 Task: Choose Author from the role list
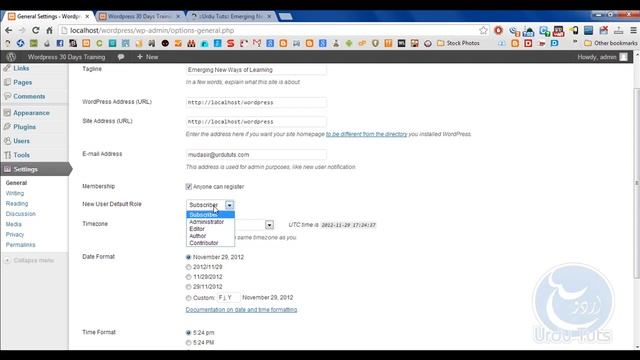pyautogui.click(x=211, y=236)
